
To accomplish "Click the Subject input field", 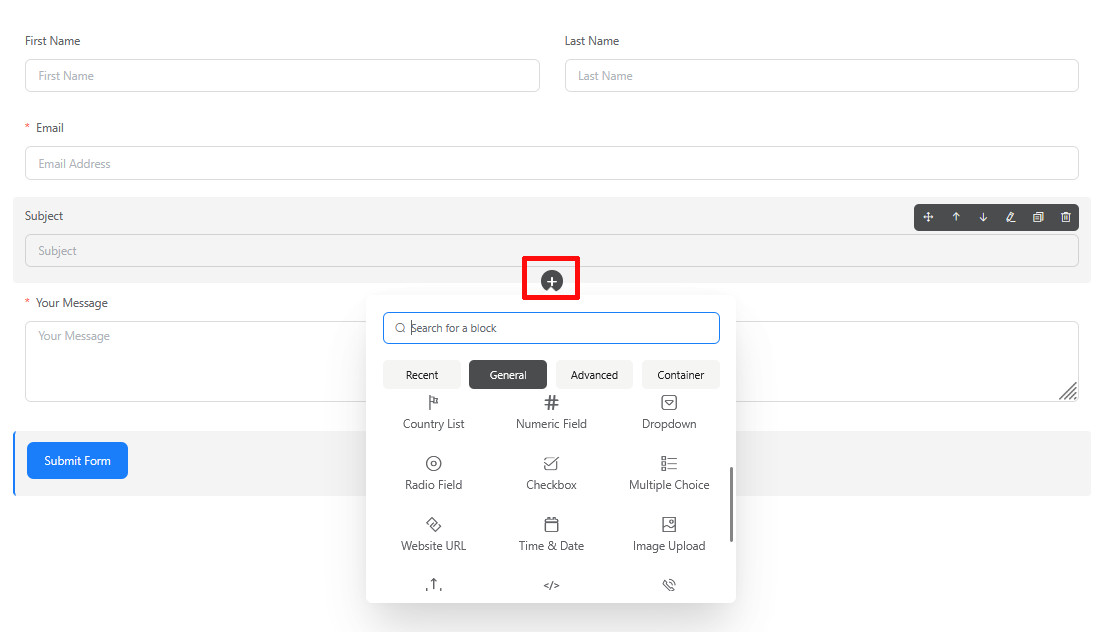I will (x=552, y=251).
